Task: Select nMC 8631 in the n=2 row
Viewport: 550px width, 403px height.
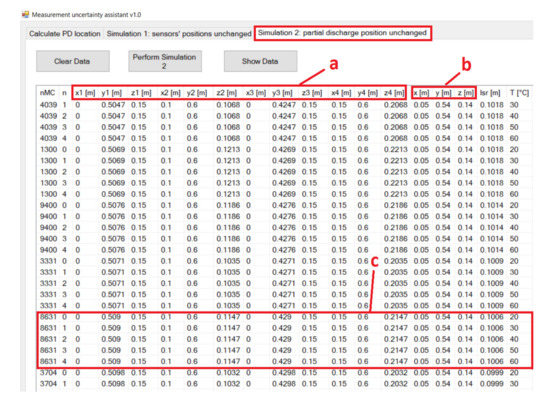Action: tap(48, 339)
